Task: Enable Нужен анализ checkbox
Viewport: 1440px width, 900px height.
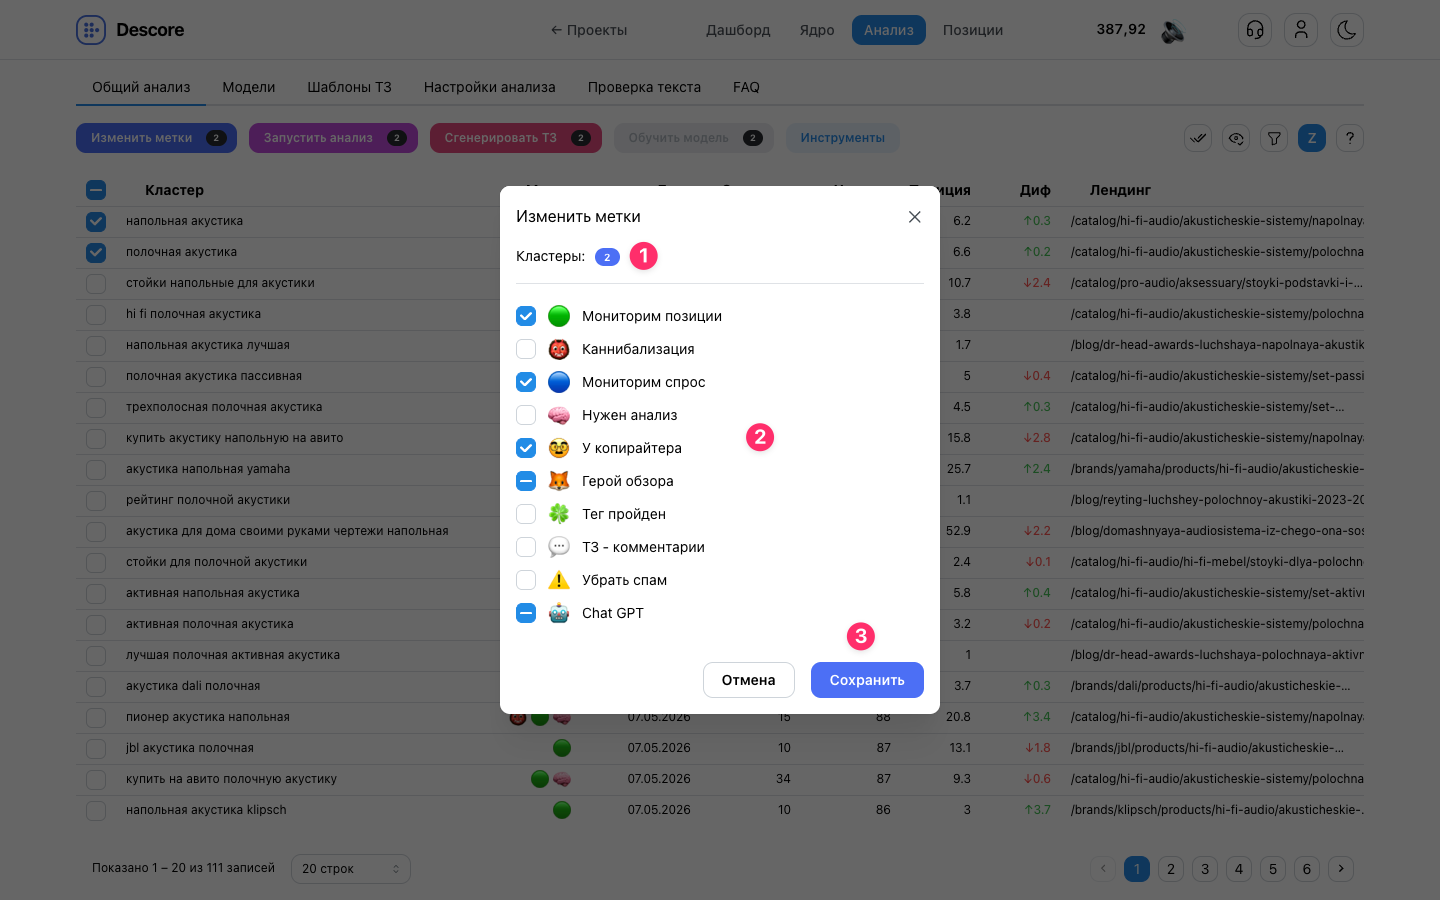Action: (526, 415)
